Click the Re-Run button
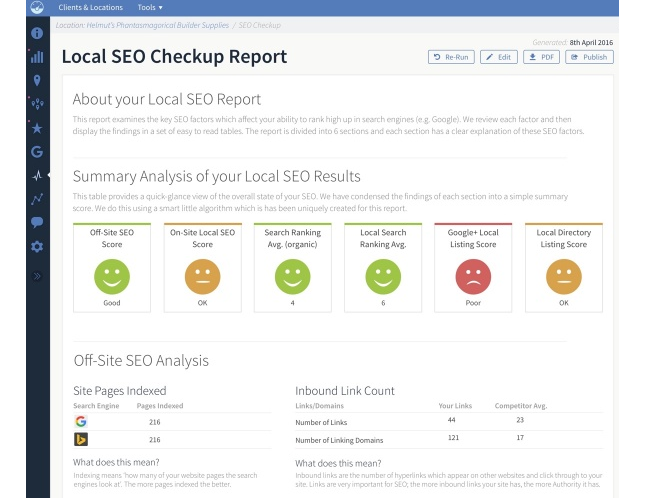The image size is (648, 498). [x=451, y=57]
